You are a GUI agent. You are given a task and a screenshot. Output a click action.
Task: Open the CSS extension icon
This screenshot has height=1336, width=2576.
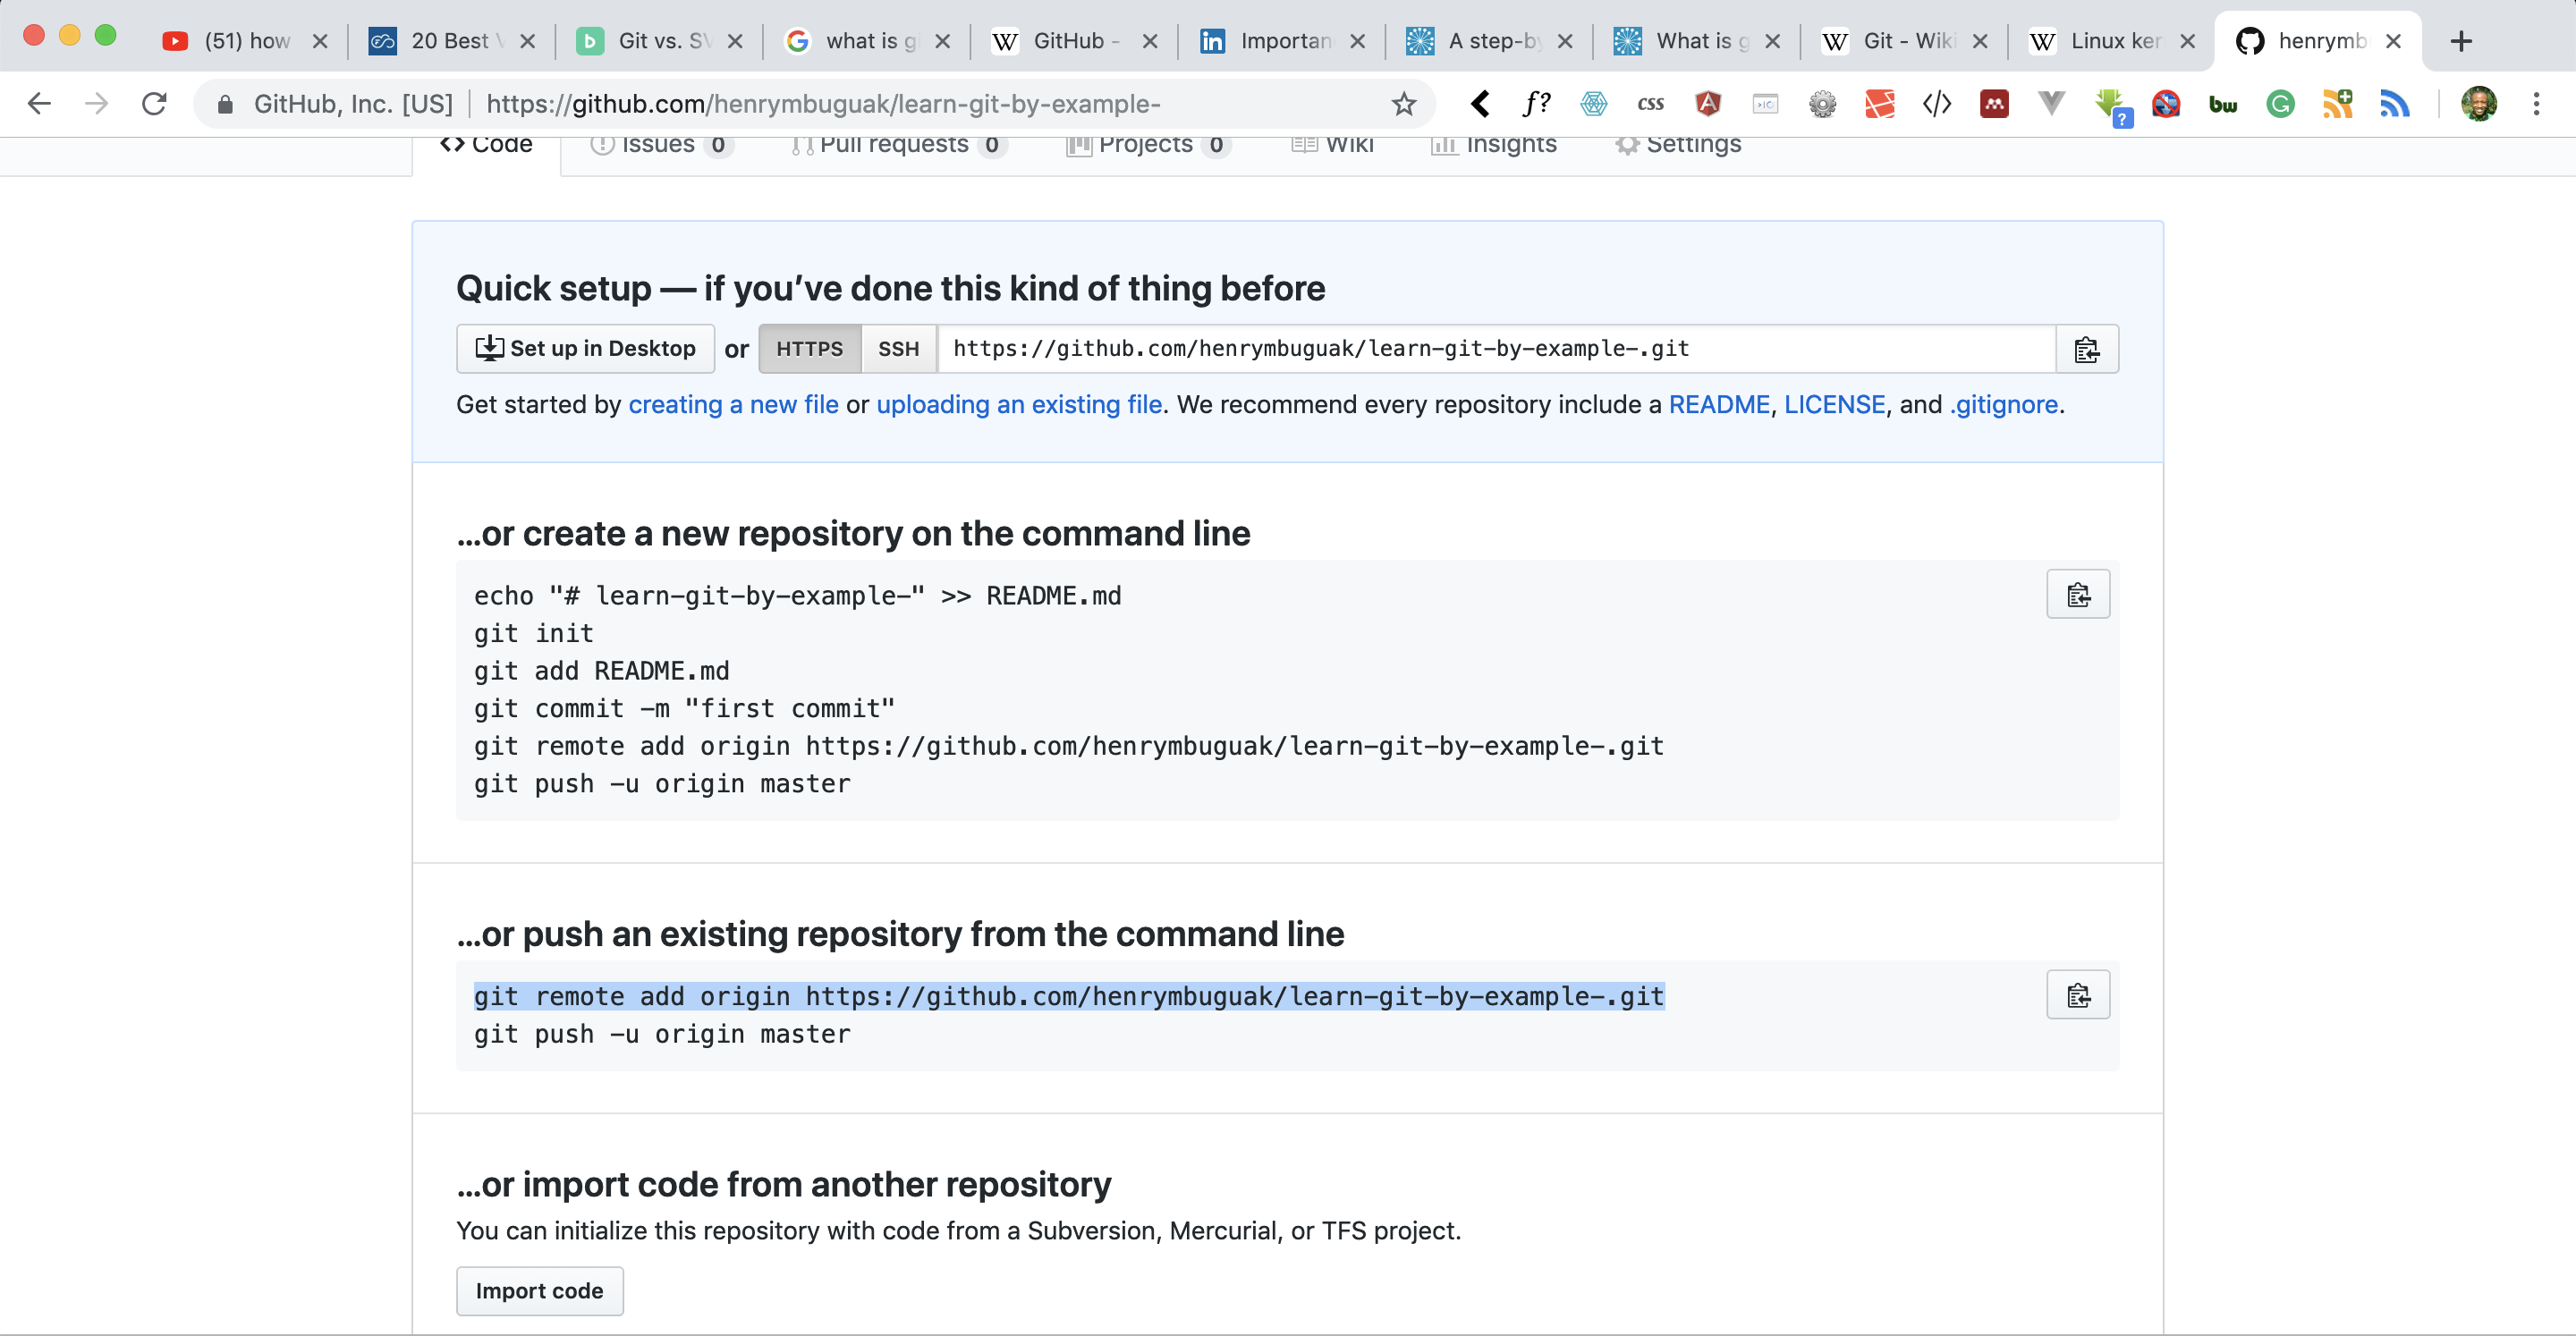pyautogui.click(x=1651, y=104)
